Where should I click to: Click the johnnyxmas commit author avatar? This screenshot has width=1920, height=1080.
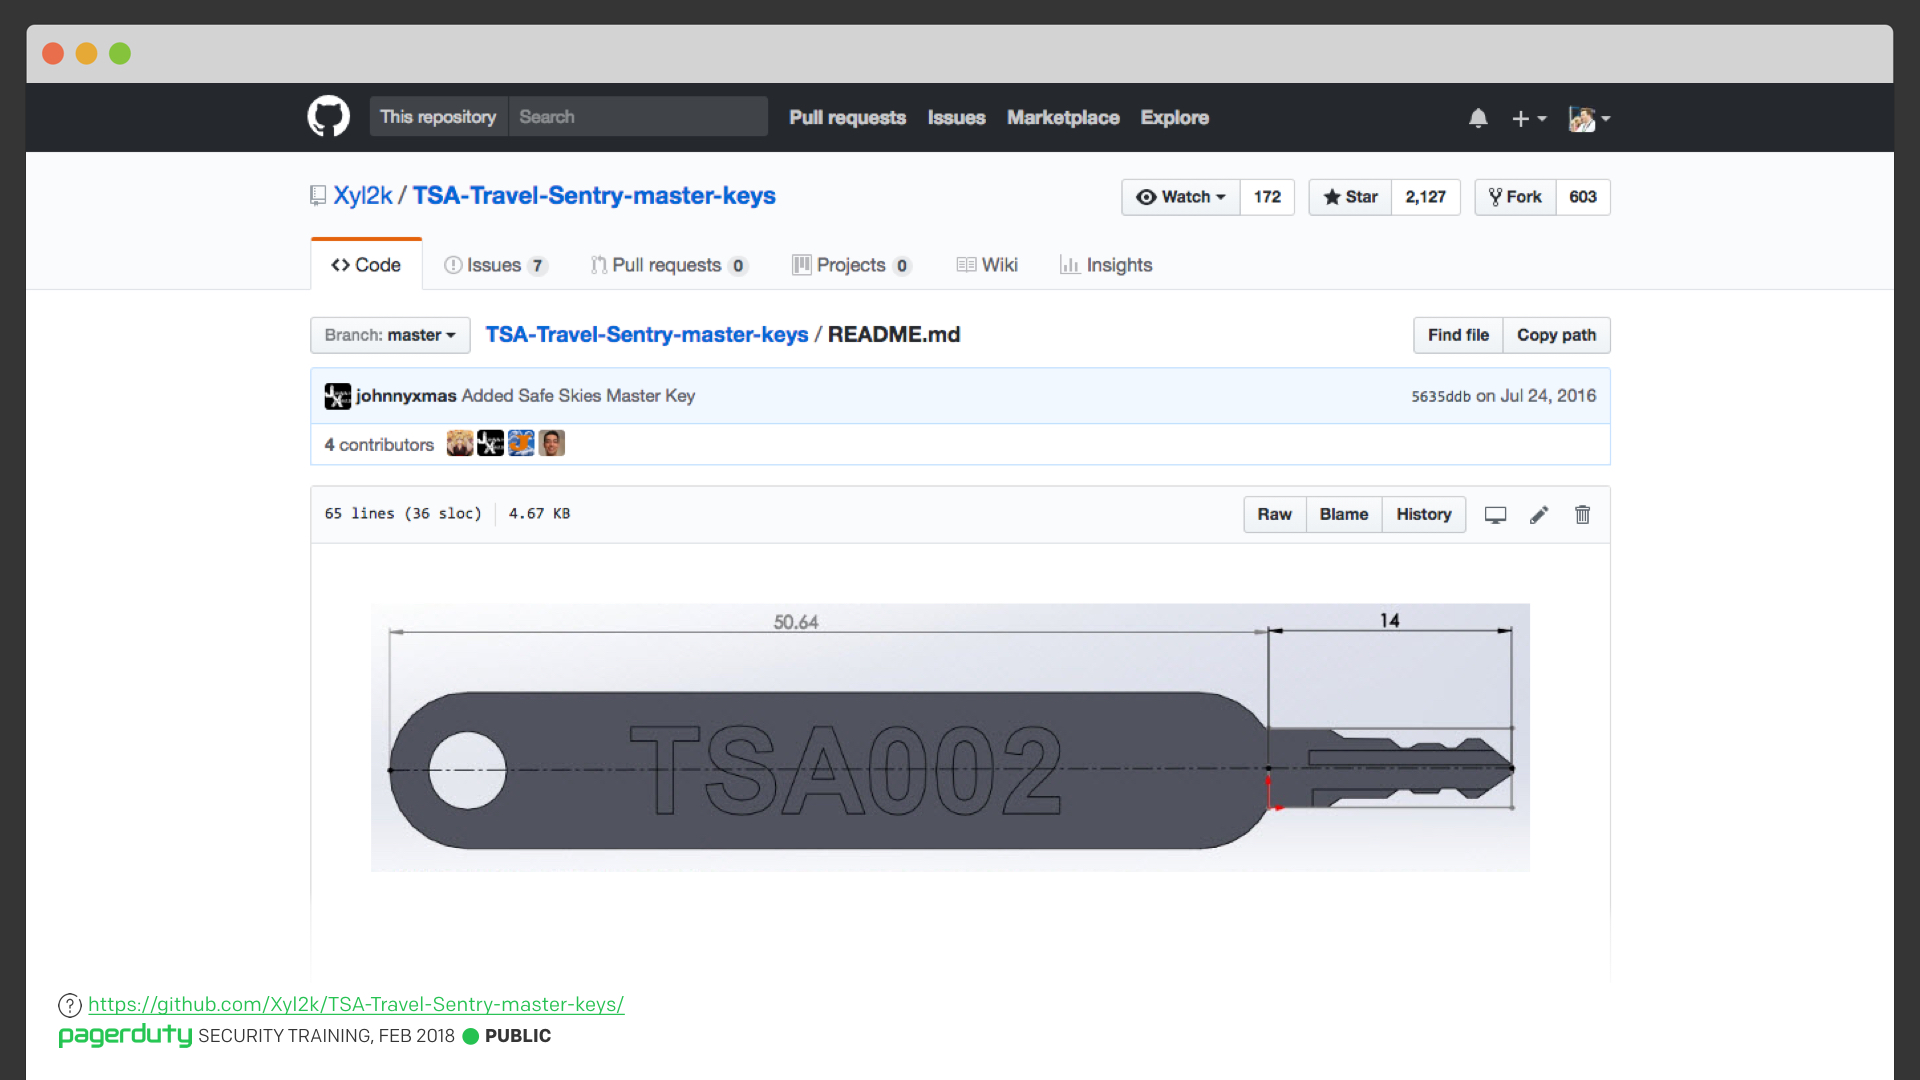[x=338, y=396]
